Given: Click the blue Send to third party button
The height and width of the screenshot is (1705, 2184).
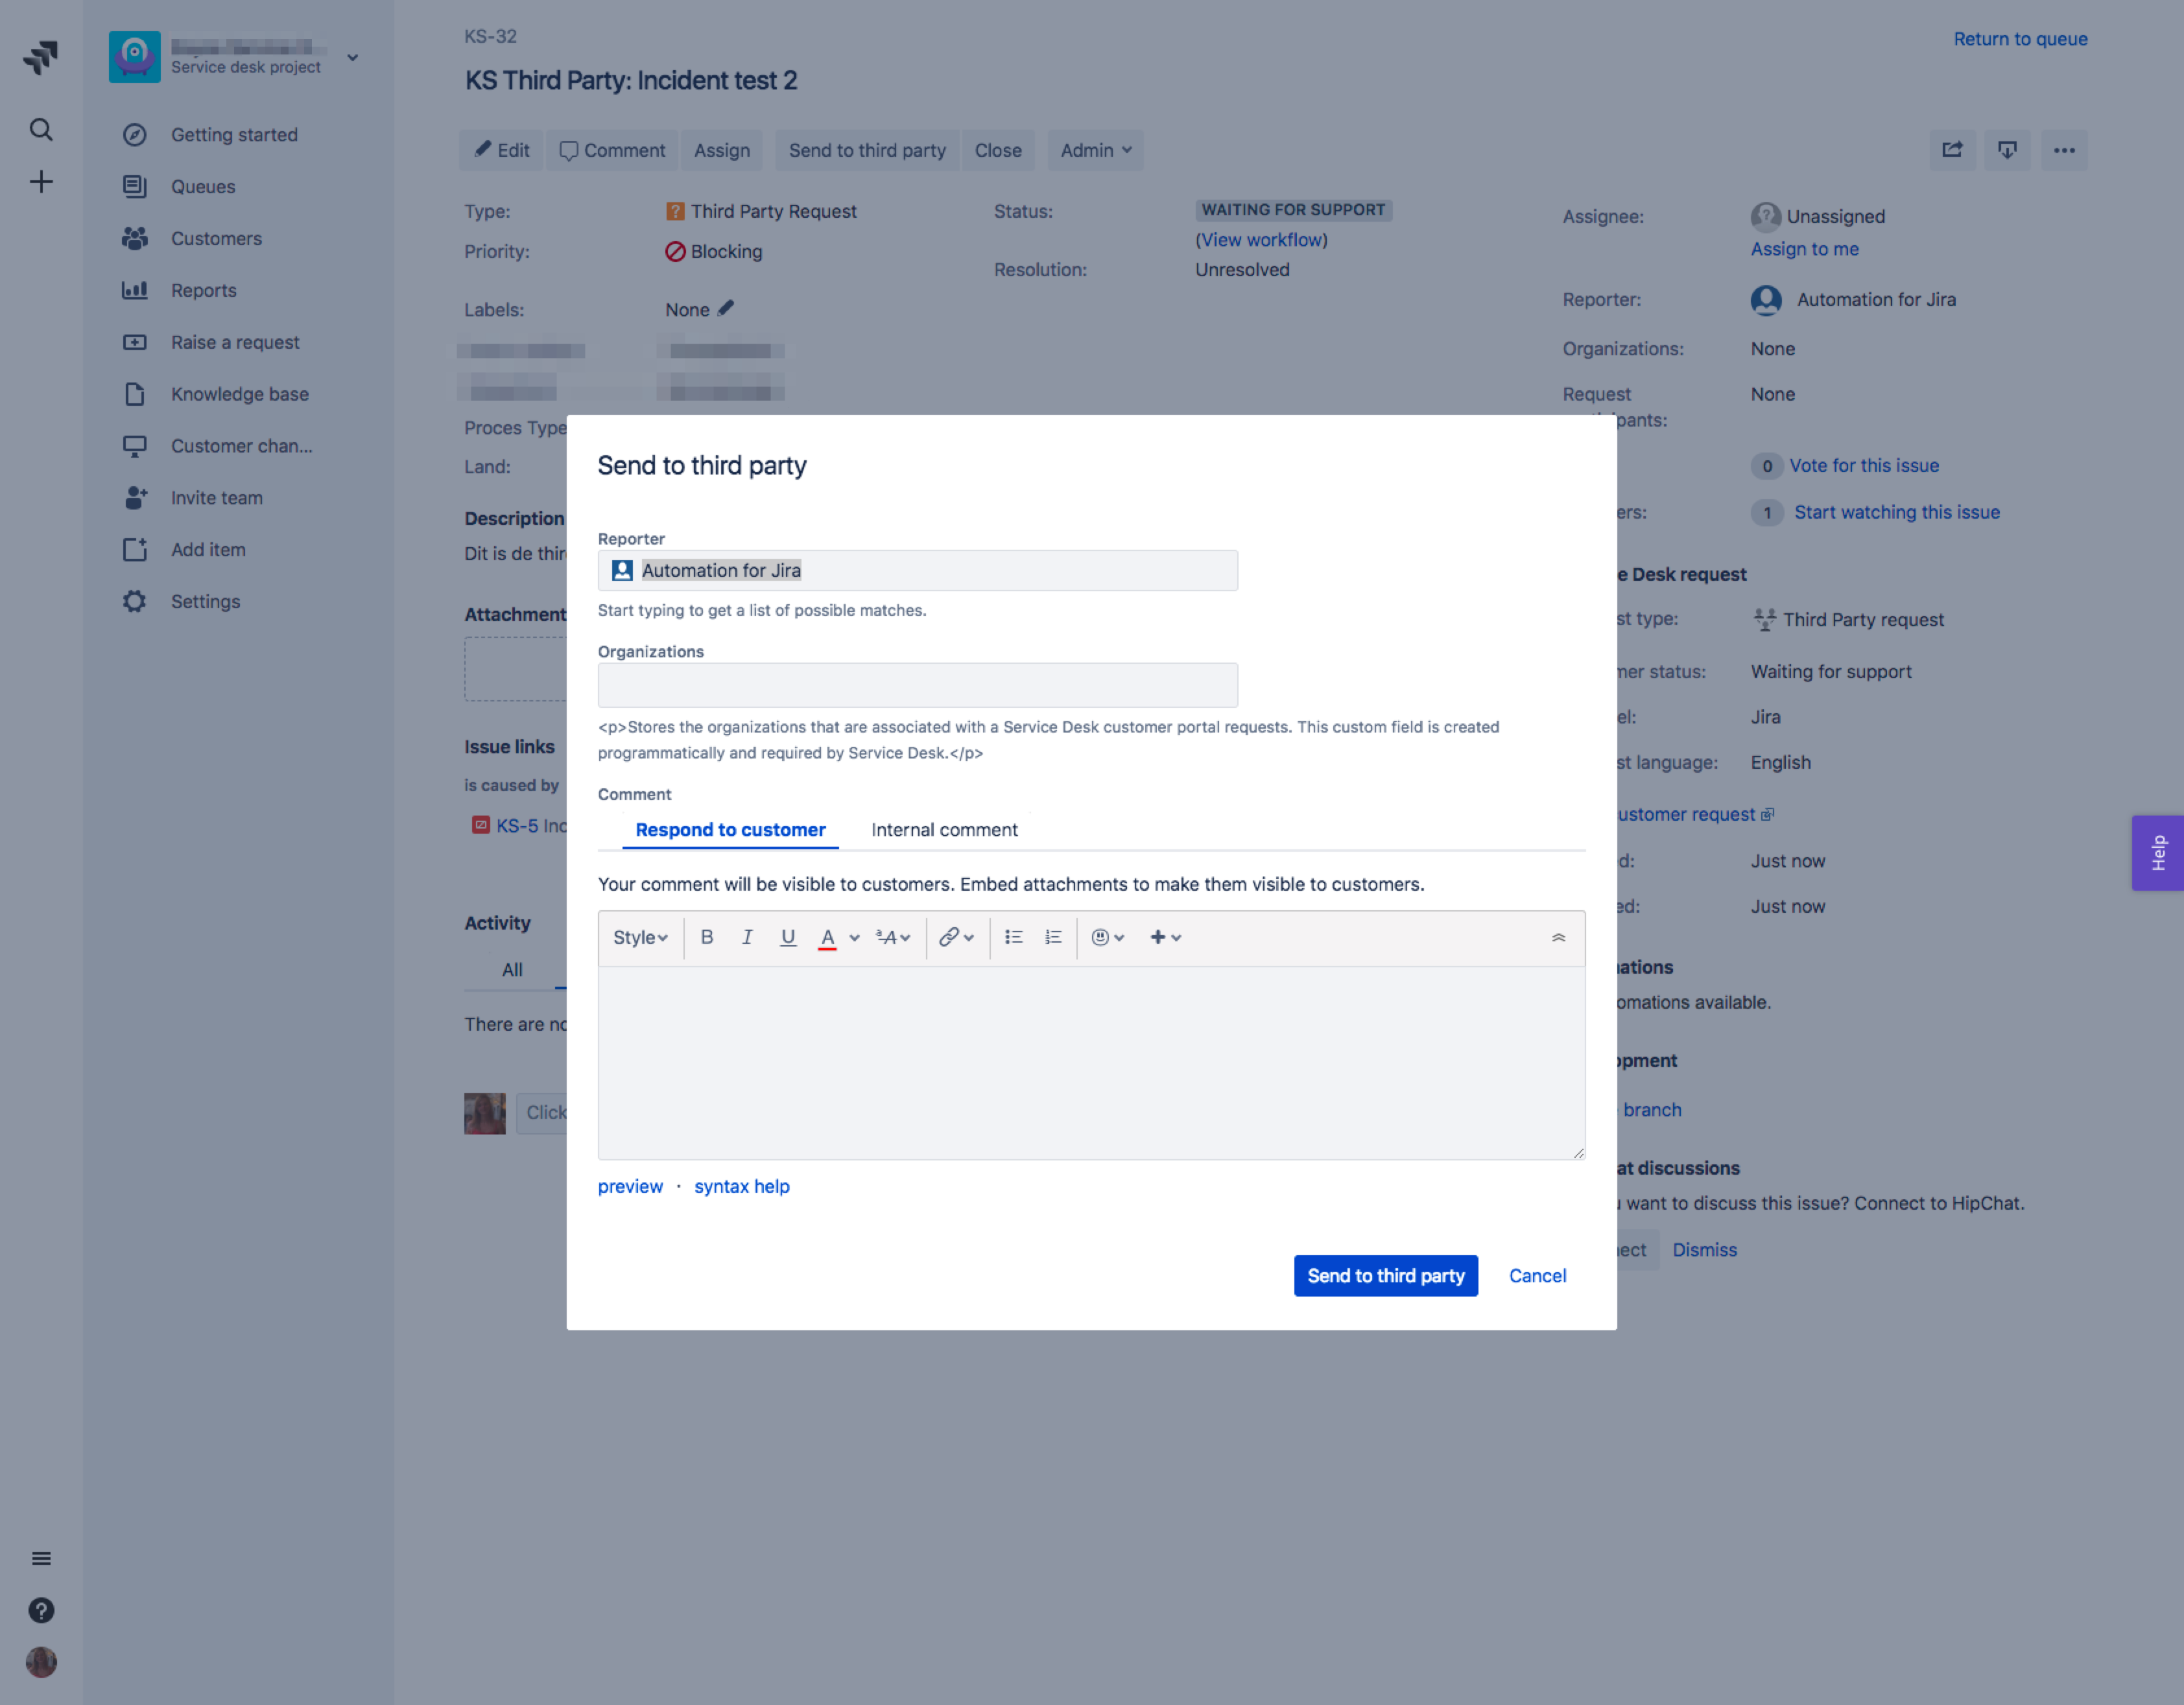Looking at the screenshot, I should tap(1386, 1276).
